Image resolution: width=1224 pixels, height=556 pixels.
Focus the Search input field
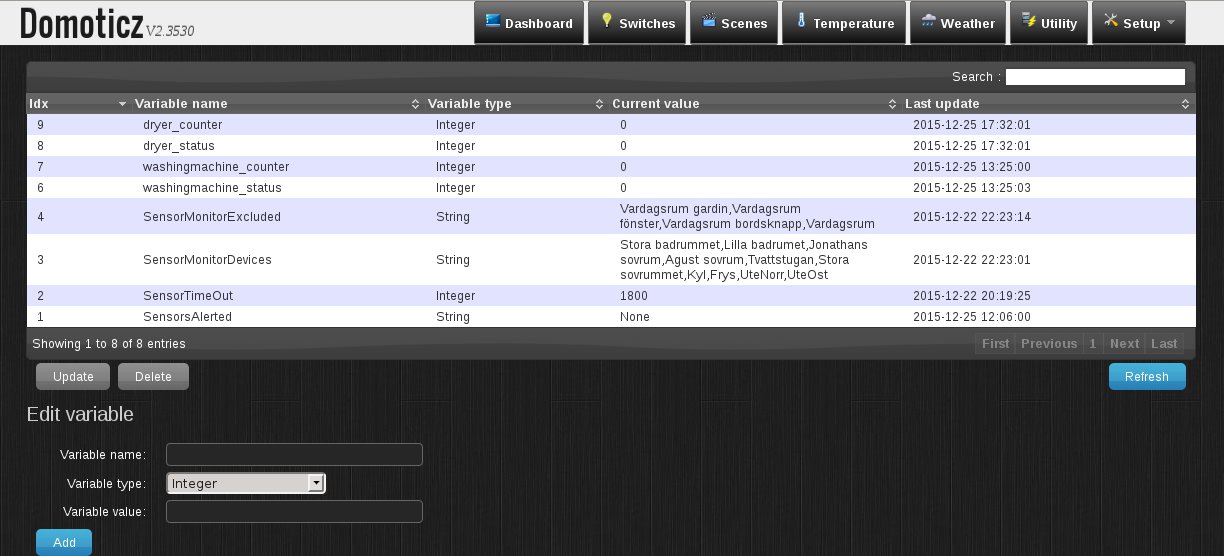(1095, 77)
